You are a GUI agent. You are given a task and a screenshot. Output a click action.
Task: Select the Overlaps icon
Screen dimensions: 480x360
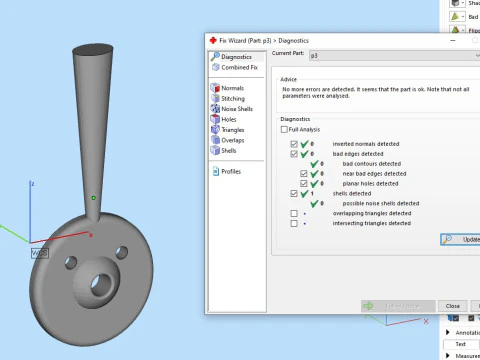[215, 140]
